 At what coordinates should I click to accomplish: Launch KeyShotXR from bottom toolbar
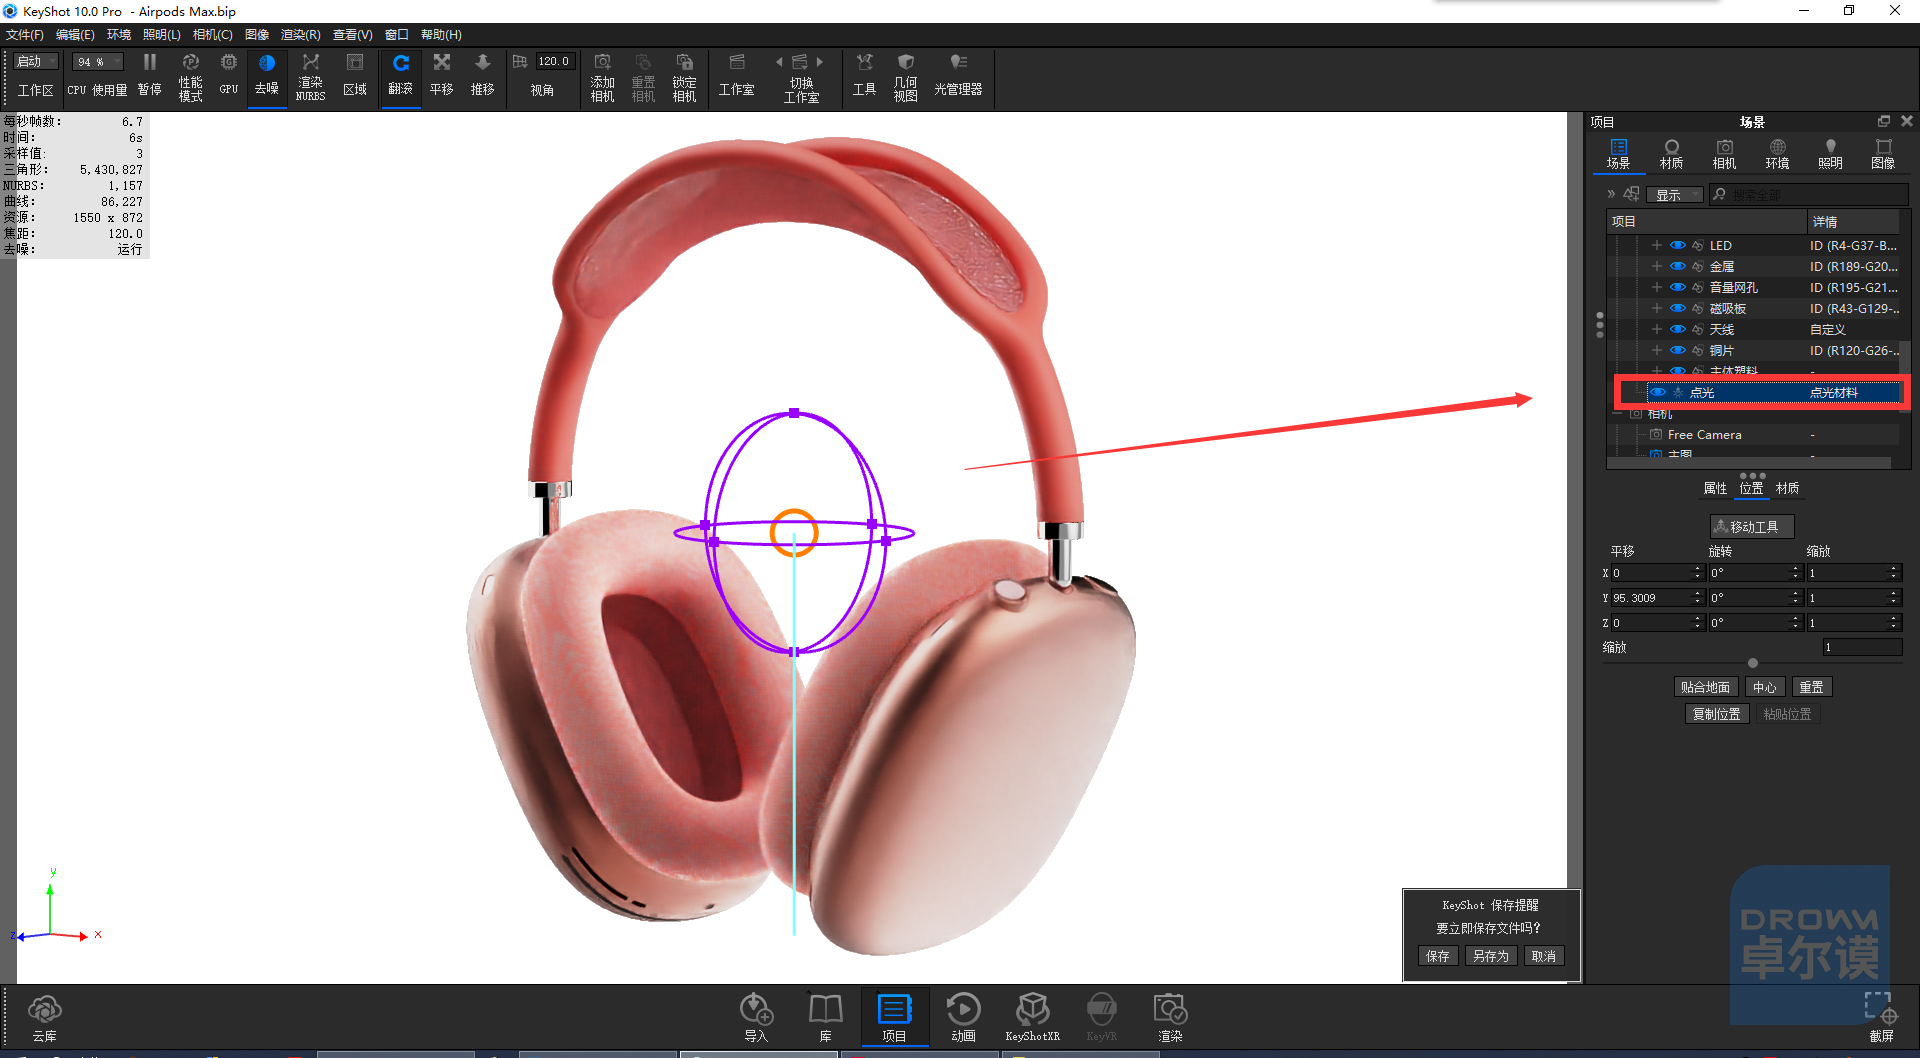pyautogui.click(x=1032, y=1018)
